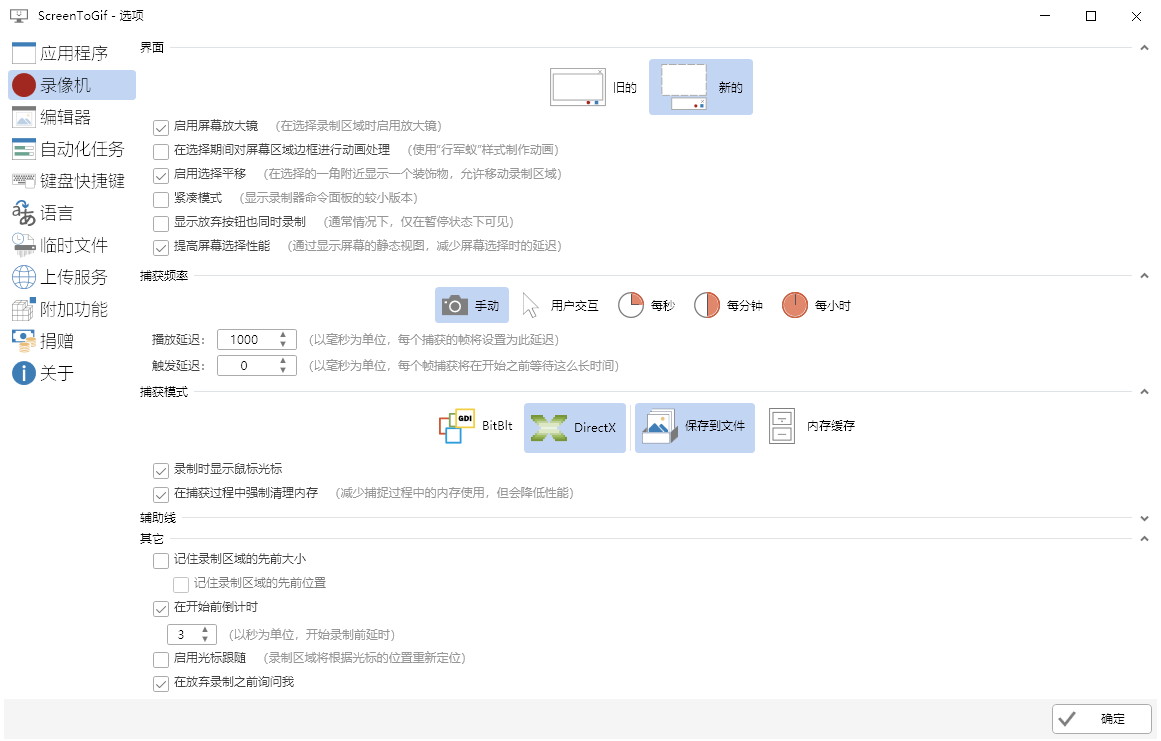Open the 上传服务 globe icon

tap(24, 277)
